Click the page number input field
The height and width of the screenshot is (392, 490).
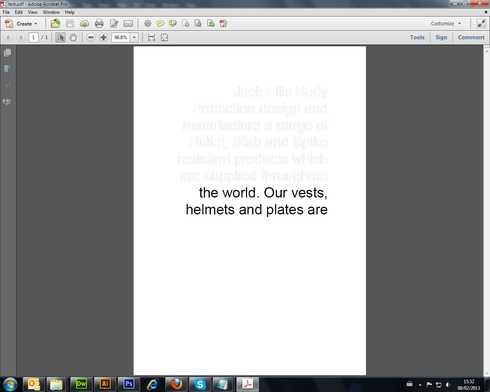(x=33, y=37)
